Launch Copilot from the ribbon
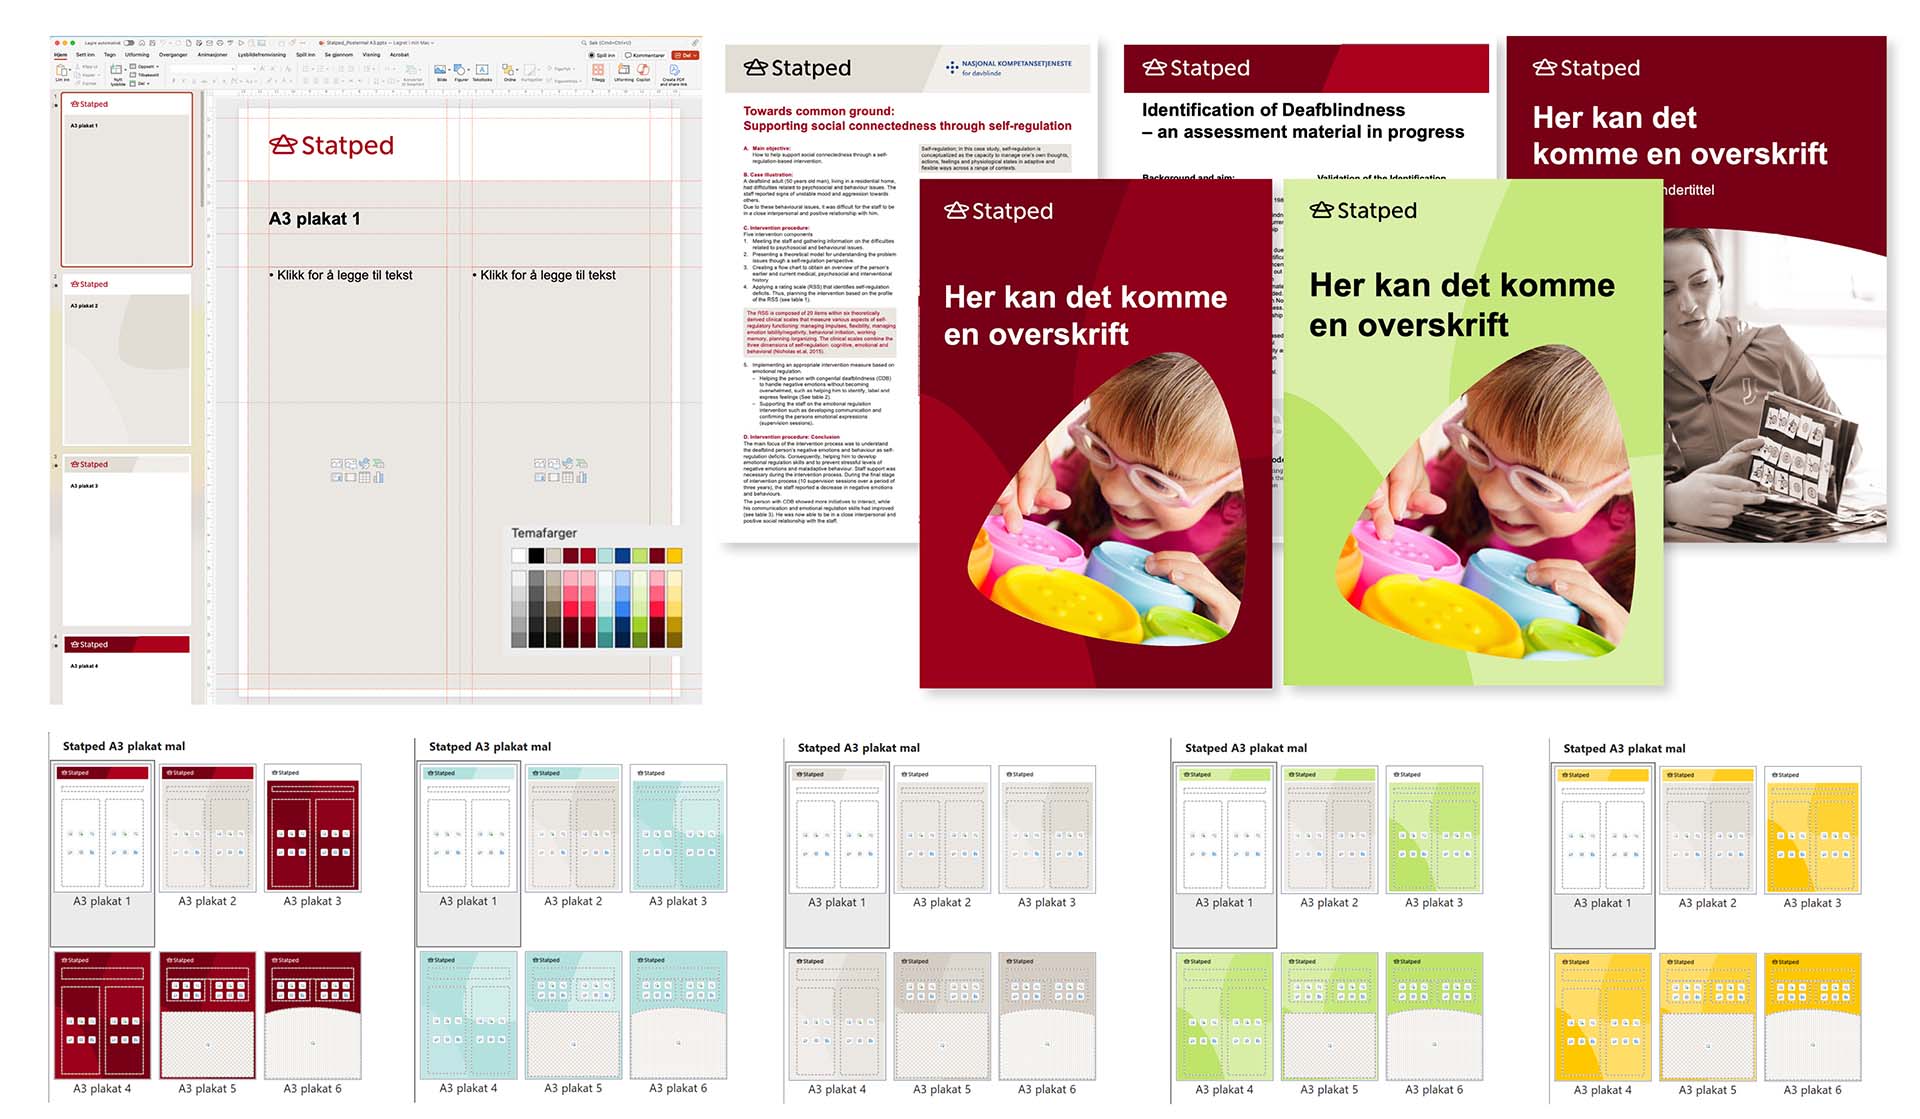Viewport: 1920px width, 1119px height. [x=643, y=70]
